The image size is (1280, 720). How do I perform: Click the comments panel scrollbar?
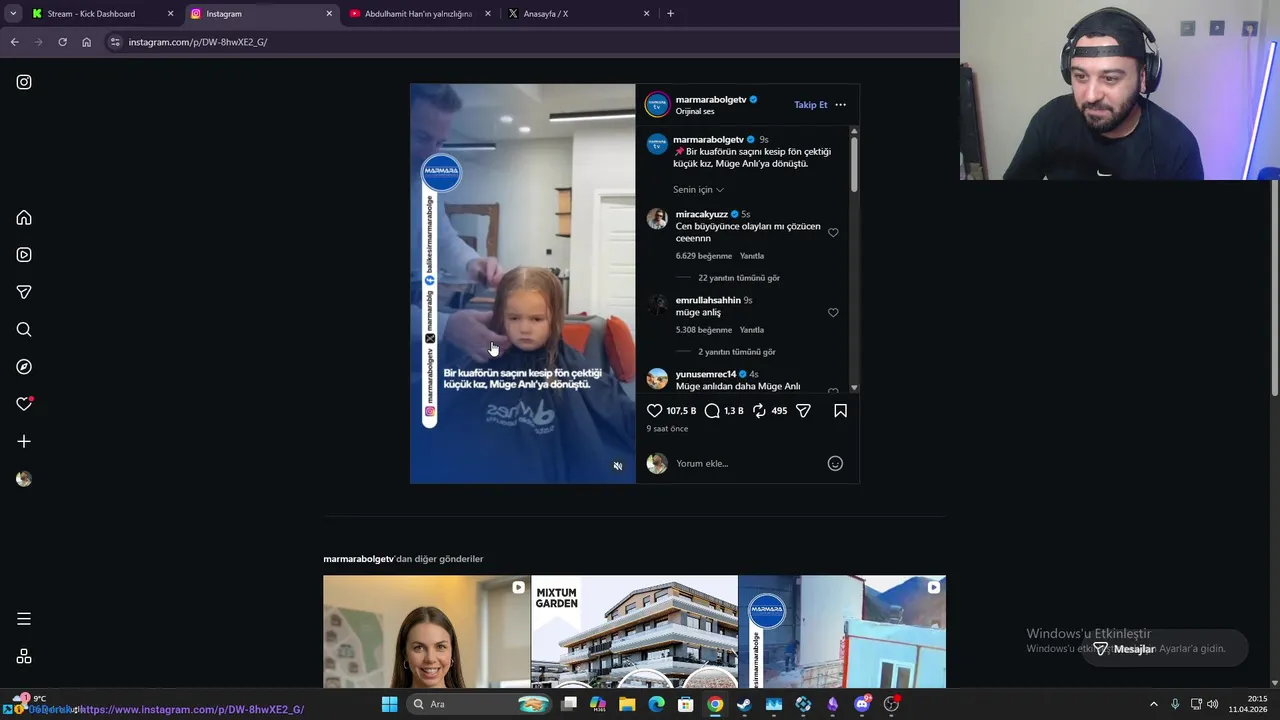pyautogui.click(x=854, y=165)
